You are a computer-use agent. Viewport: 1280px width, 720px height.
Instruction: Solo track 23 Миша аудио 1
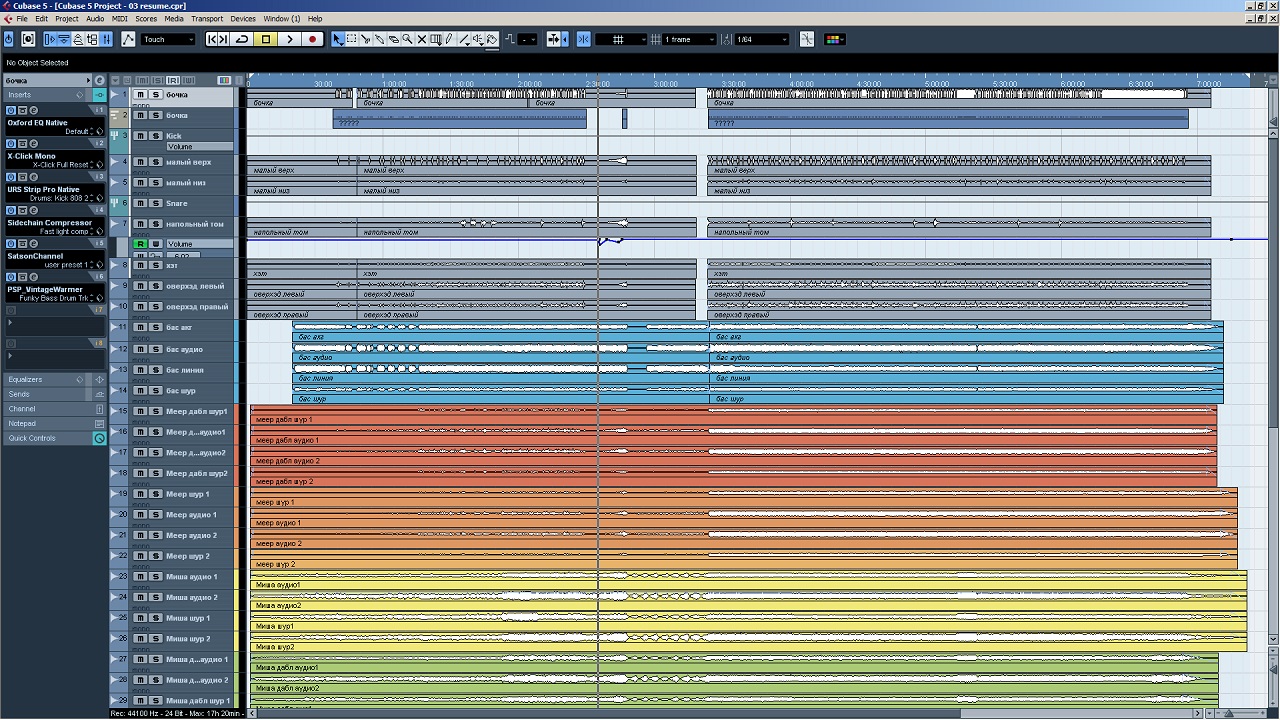pos(156,577)
